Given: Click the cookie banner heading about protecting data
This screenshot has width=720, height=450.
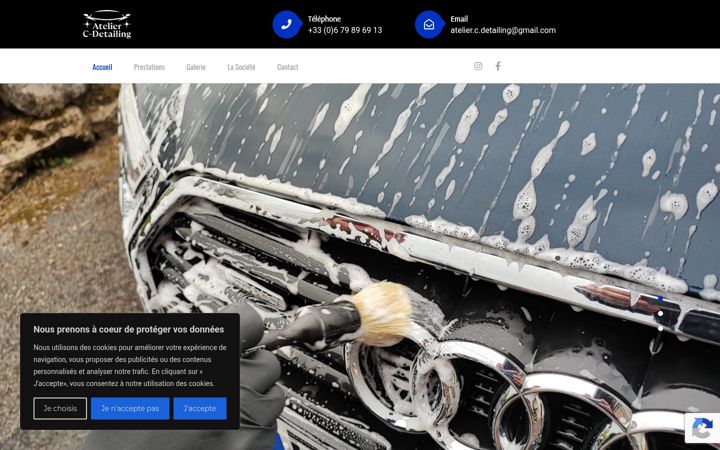Looking at the screenshot, I should [x=129, y=329].
